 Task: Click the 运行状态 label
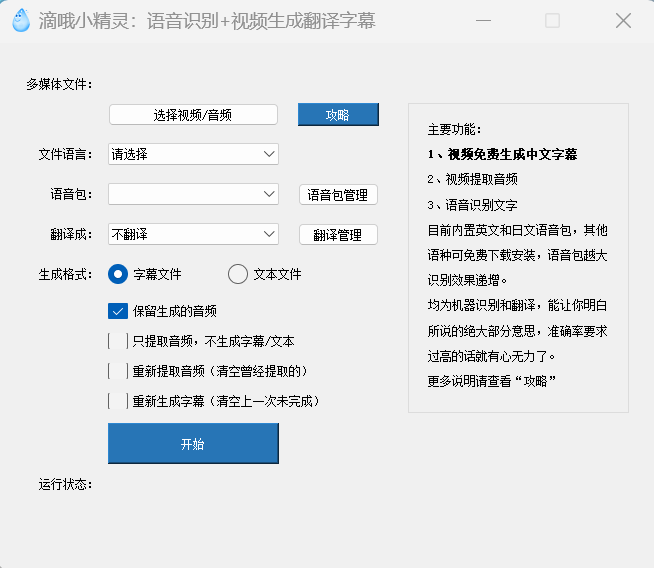(x=65, y=485)
